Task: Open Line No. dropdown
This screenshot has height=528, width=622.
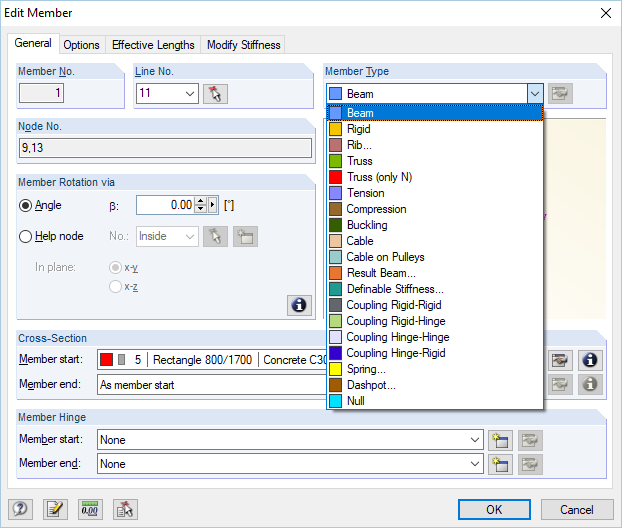Action: [x=190, y=94]
